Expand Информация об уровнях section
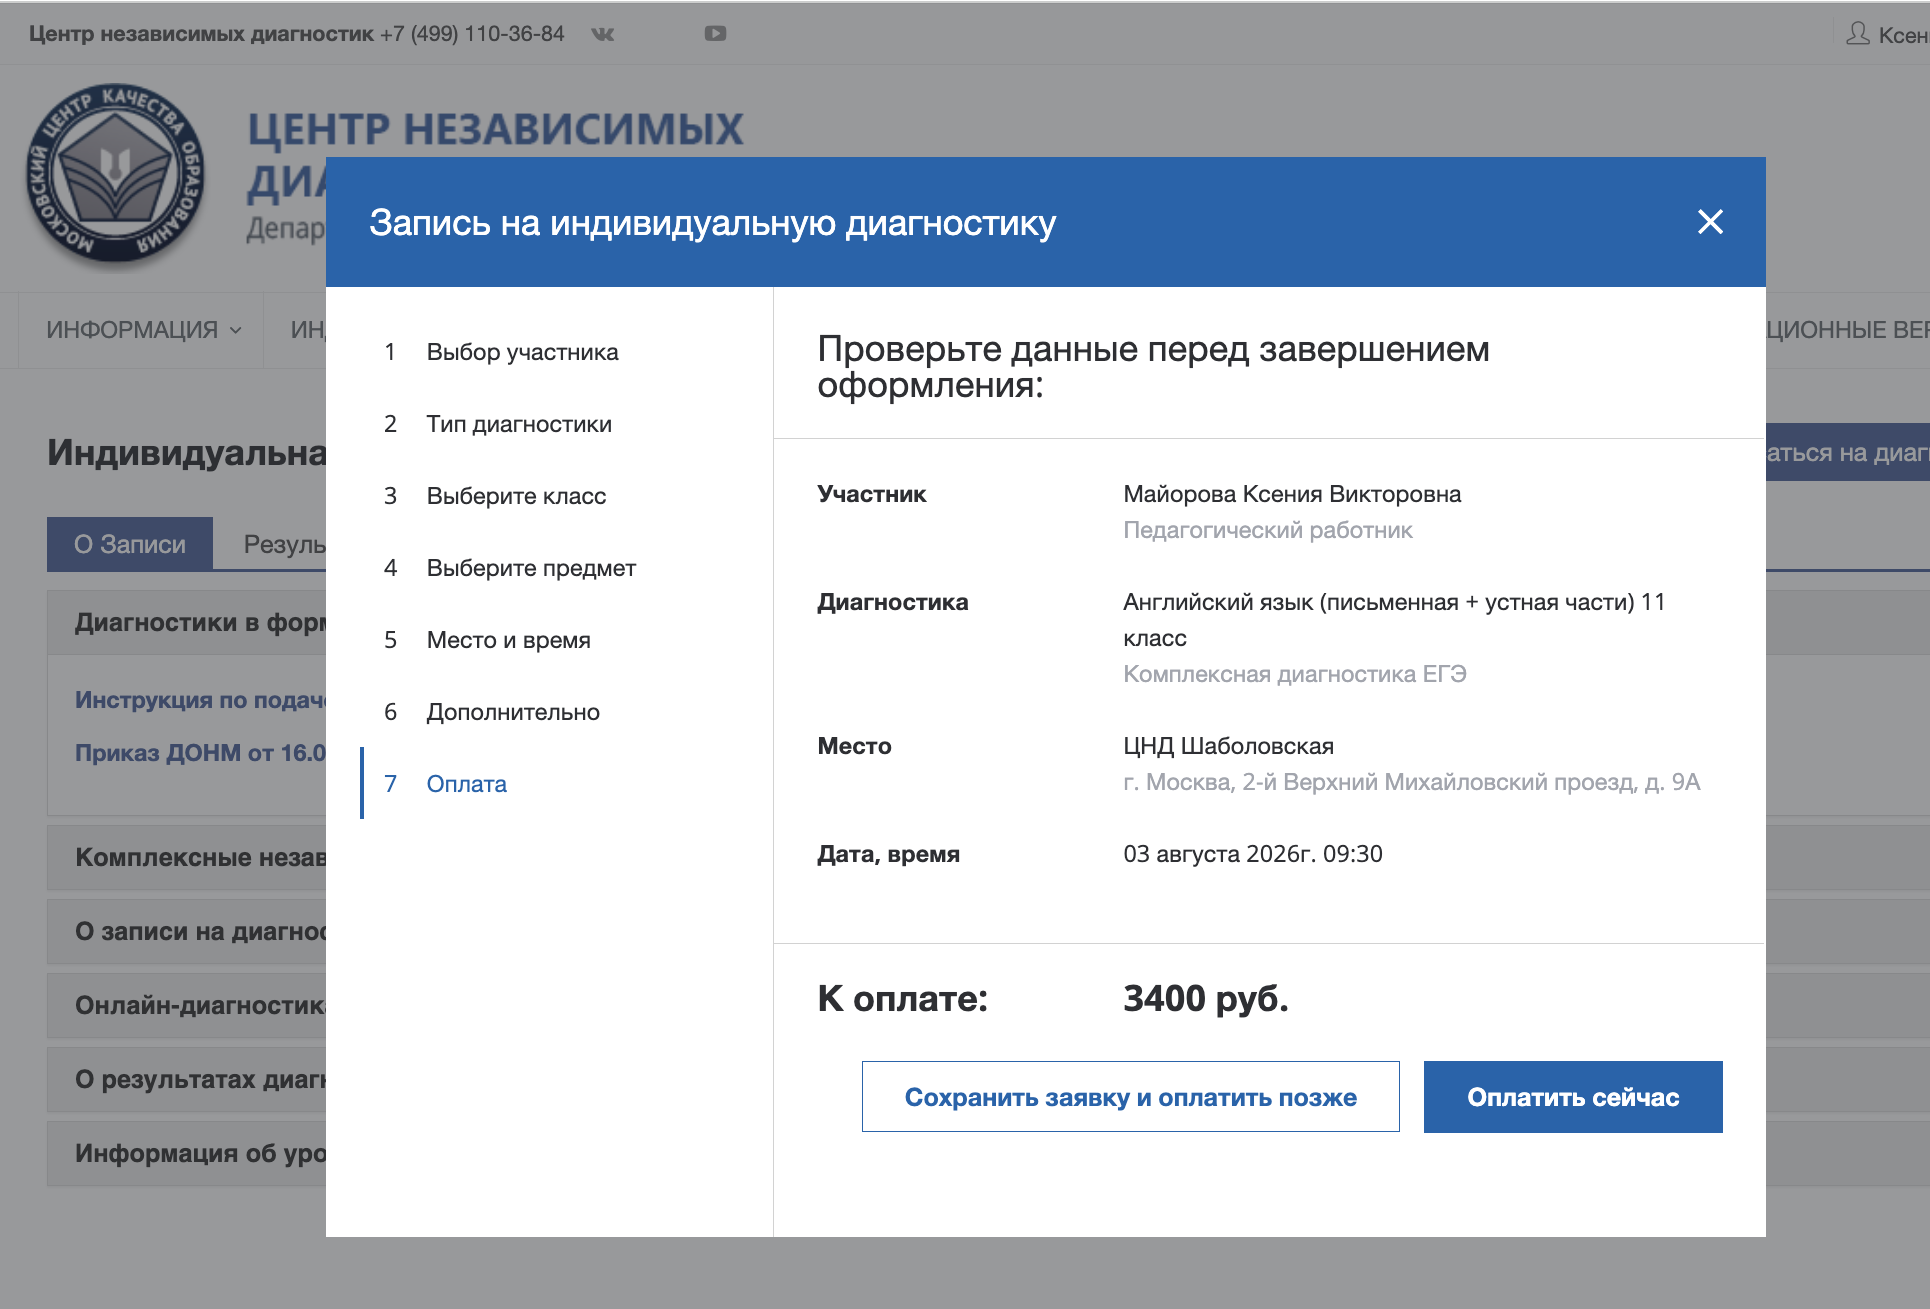The width and height of the screenshot is (1930, 1309). point(187,1153)
